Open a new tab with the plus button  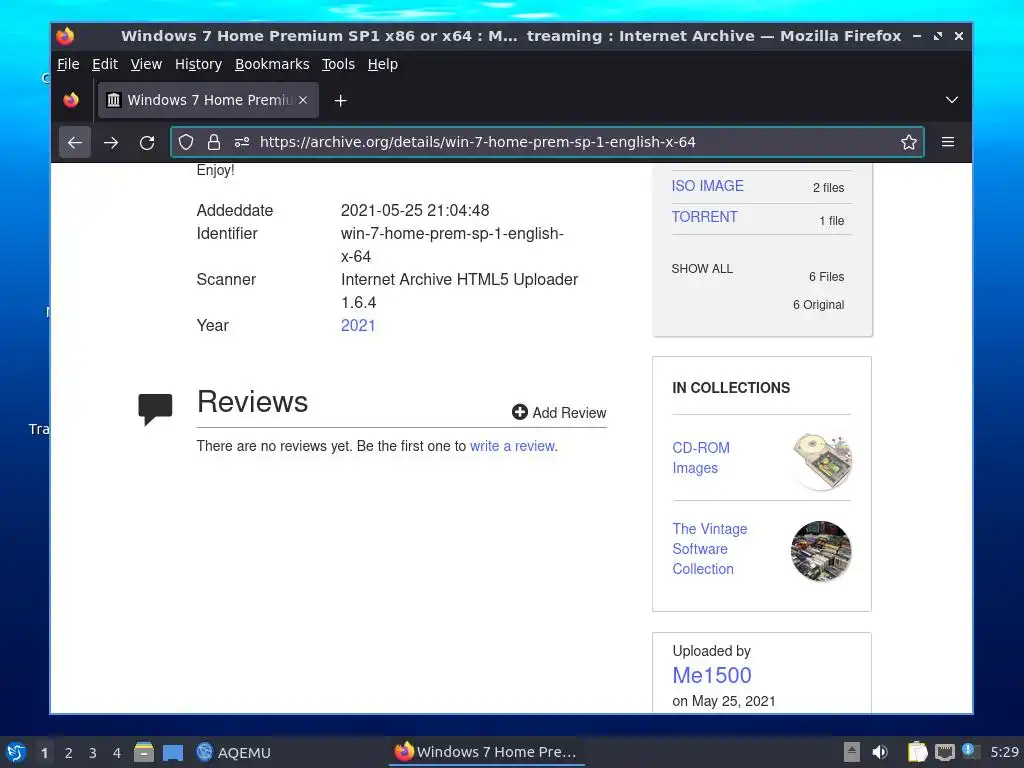pyautogui.click(x=340, y=101)
